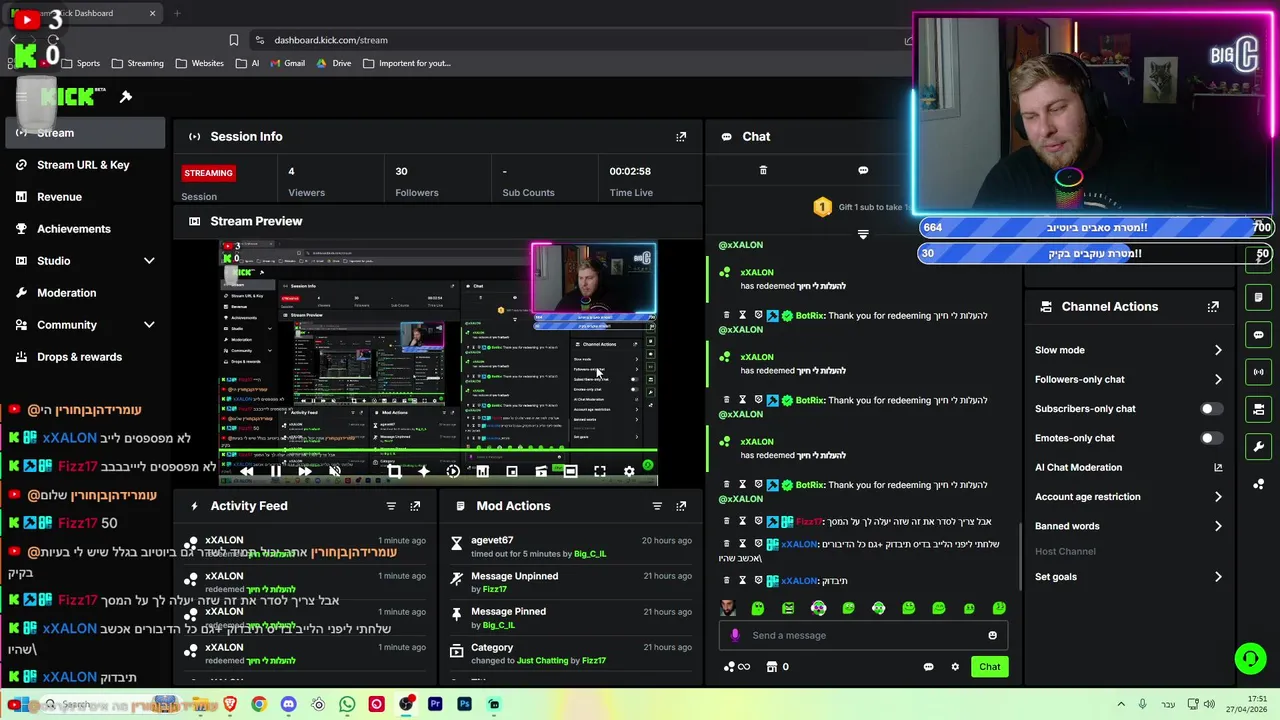Open Mod Actions filter options

tap(657, 506)
